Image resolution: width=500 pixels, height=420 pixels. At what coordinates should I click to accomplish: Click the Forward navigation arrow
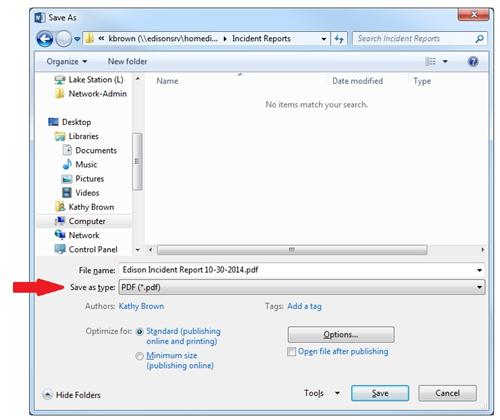[63, 39]
